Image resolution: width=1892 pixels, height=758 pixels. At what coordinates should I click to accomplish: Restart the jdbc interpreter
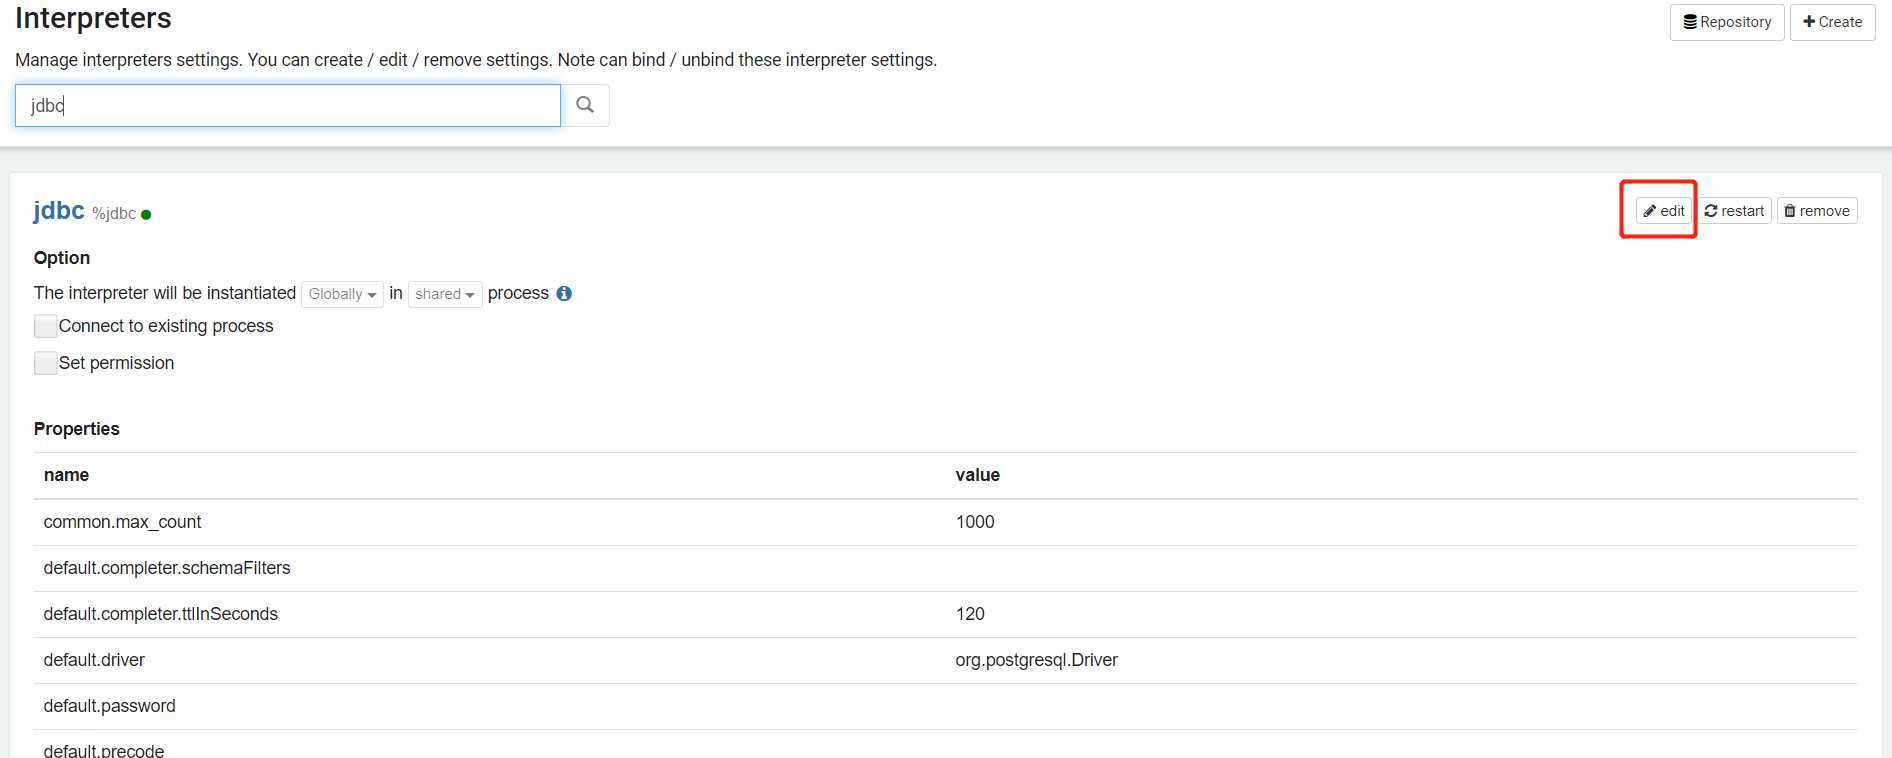(1735, 211)
